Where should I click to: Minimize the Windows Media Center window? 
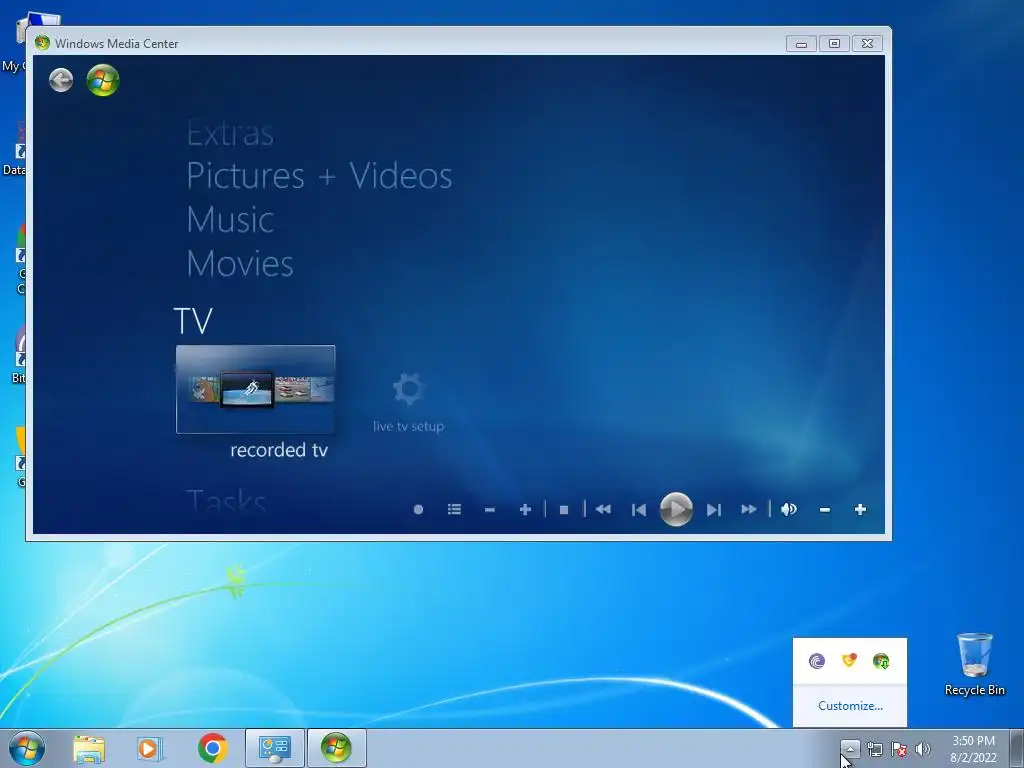(801, 44)
